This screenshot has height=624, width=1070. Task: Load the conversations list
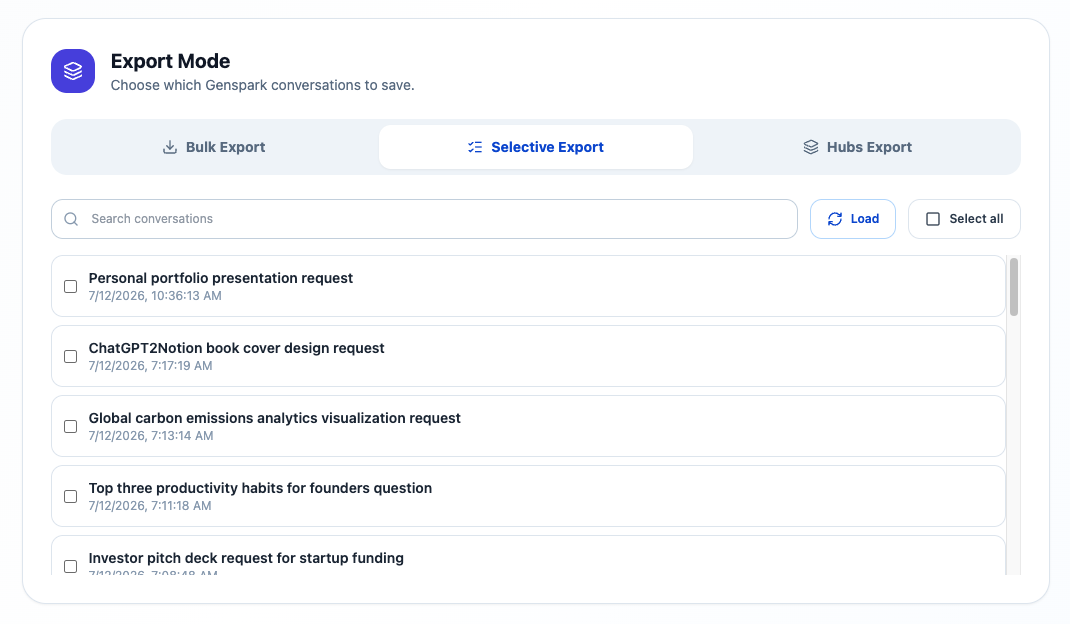point(853,219)
